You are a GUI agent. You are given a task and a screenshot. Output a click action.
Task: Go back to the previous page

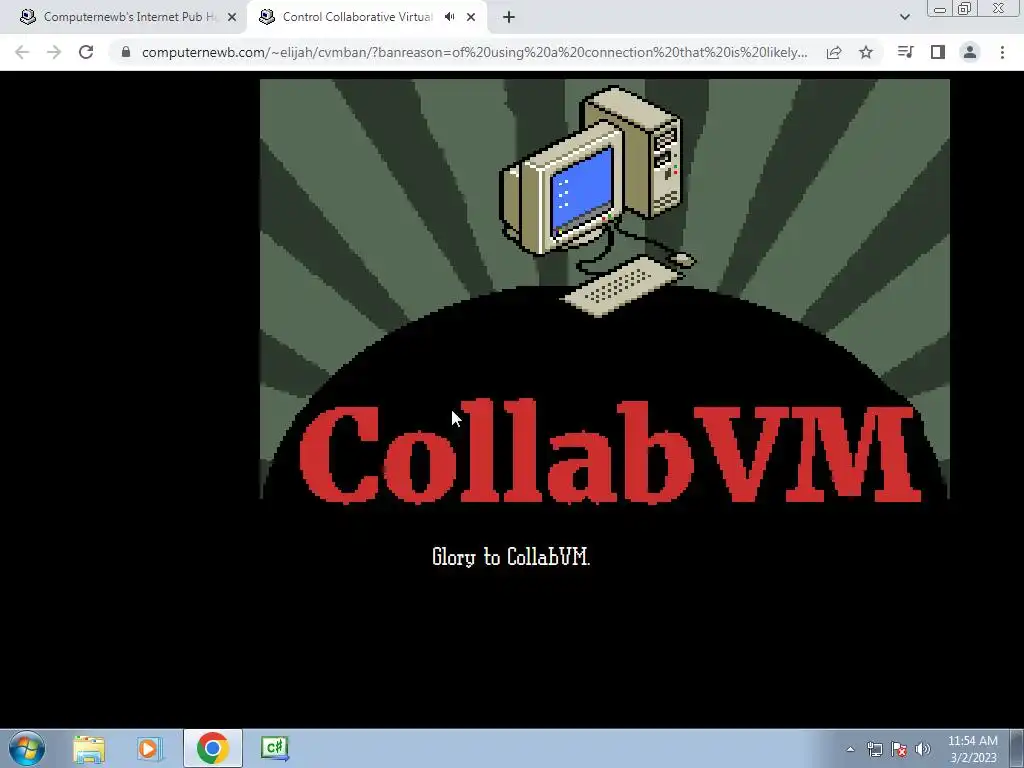(x=22, y=52)
